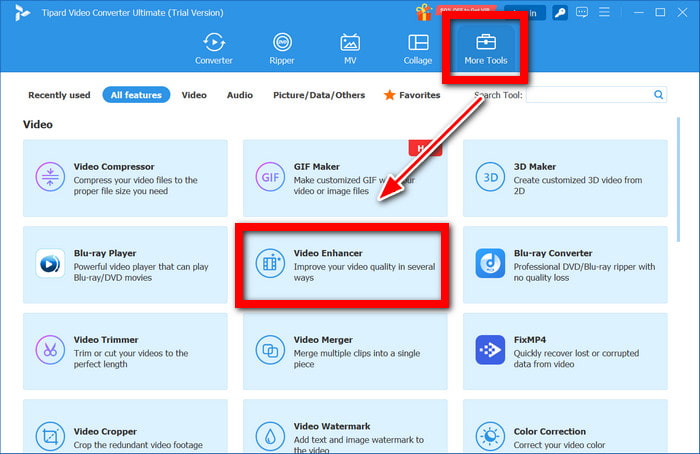Select the All features filter
700x454 pixels.
(x=136, y=95)
